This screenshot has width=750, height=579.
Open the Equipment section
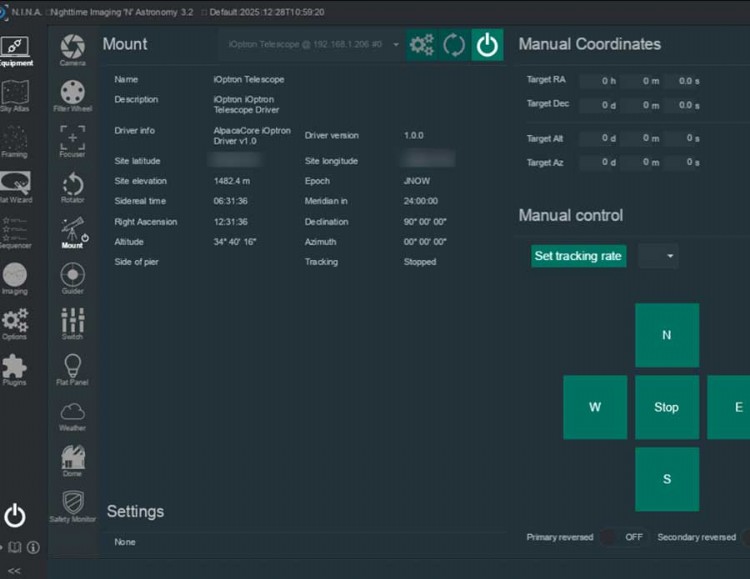[x=15, y=51]
